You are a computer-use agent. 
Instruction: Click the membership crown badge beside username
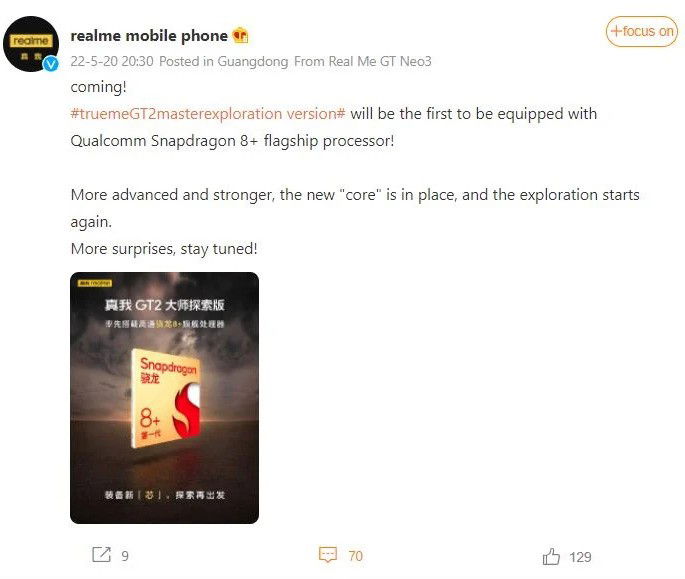[240, 36]
